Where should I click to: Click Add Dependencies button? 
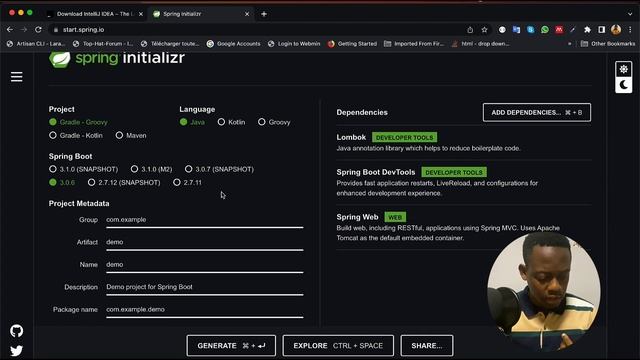tap(537, 112)
